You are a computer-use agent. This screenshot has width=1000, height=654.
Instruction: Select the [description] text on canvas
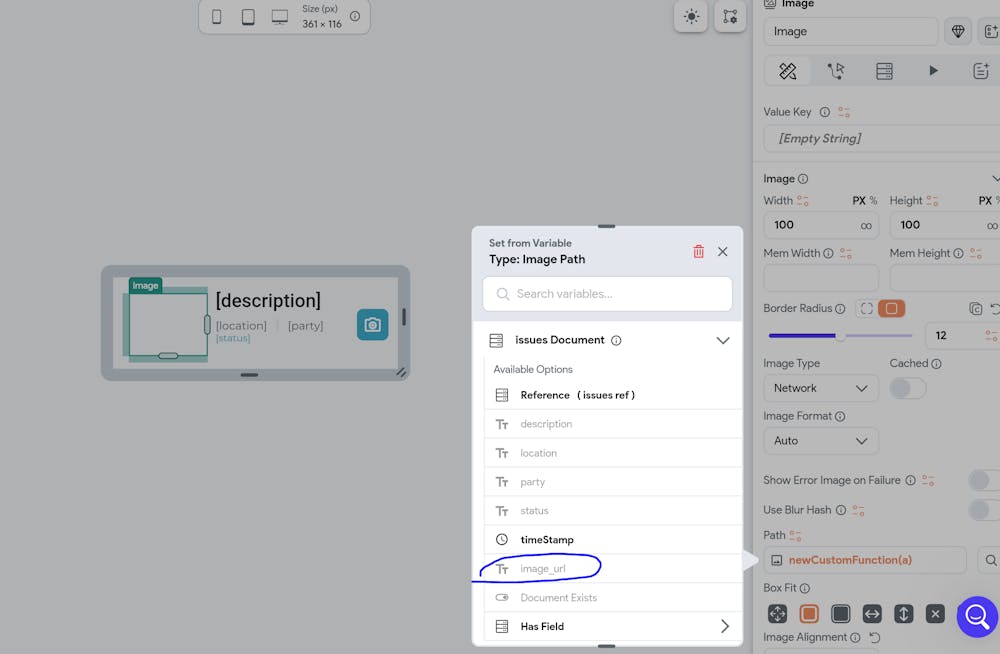[268, 301]
